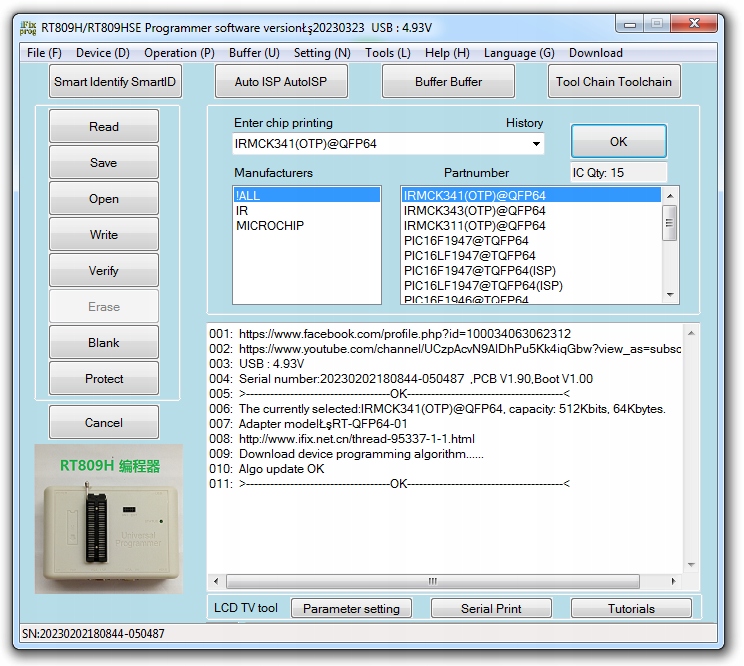
Task: Open the Setting (N) menu
Action: tap(322, 53)
